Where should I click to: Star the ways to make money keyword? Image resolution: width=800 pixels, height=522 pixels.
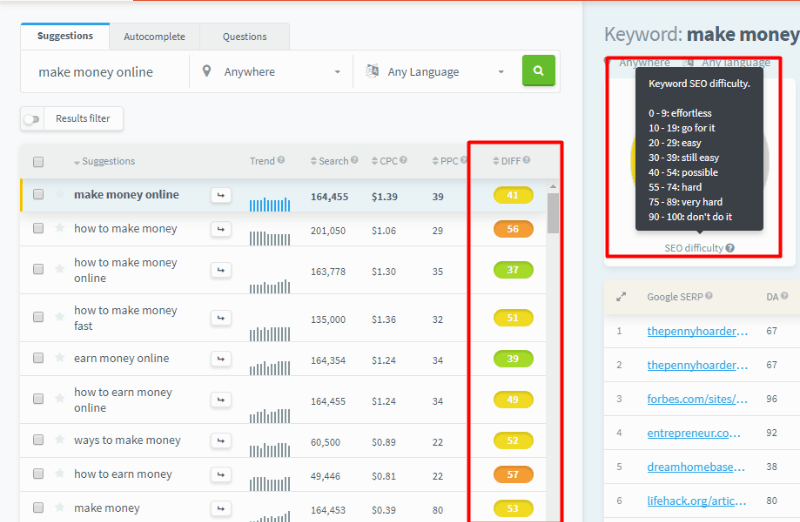[60, 439]
